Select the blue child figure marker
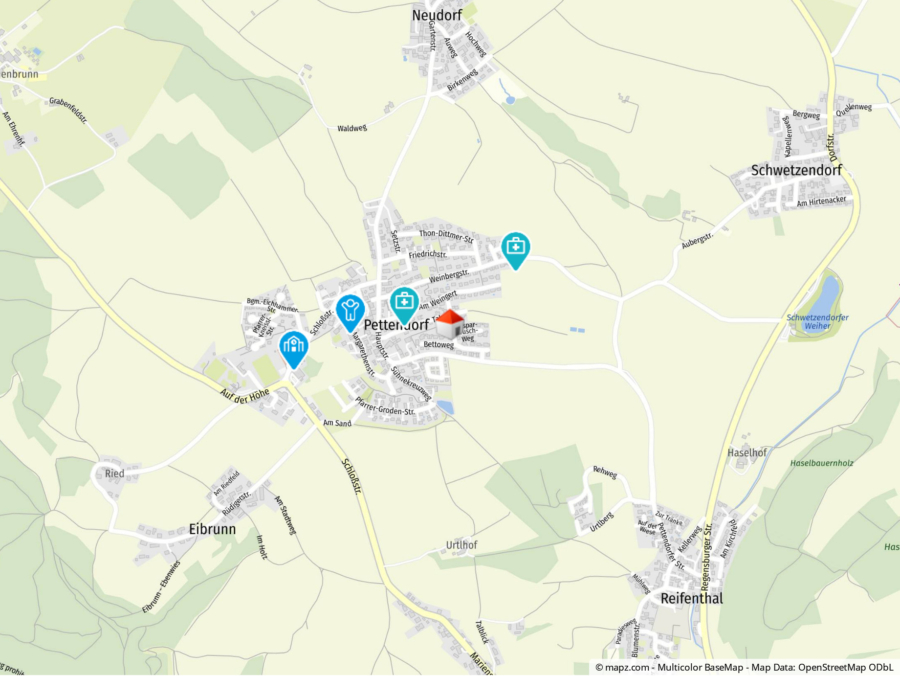Viewport: 900px width, 676px height. (350, 313)
